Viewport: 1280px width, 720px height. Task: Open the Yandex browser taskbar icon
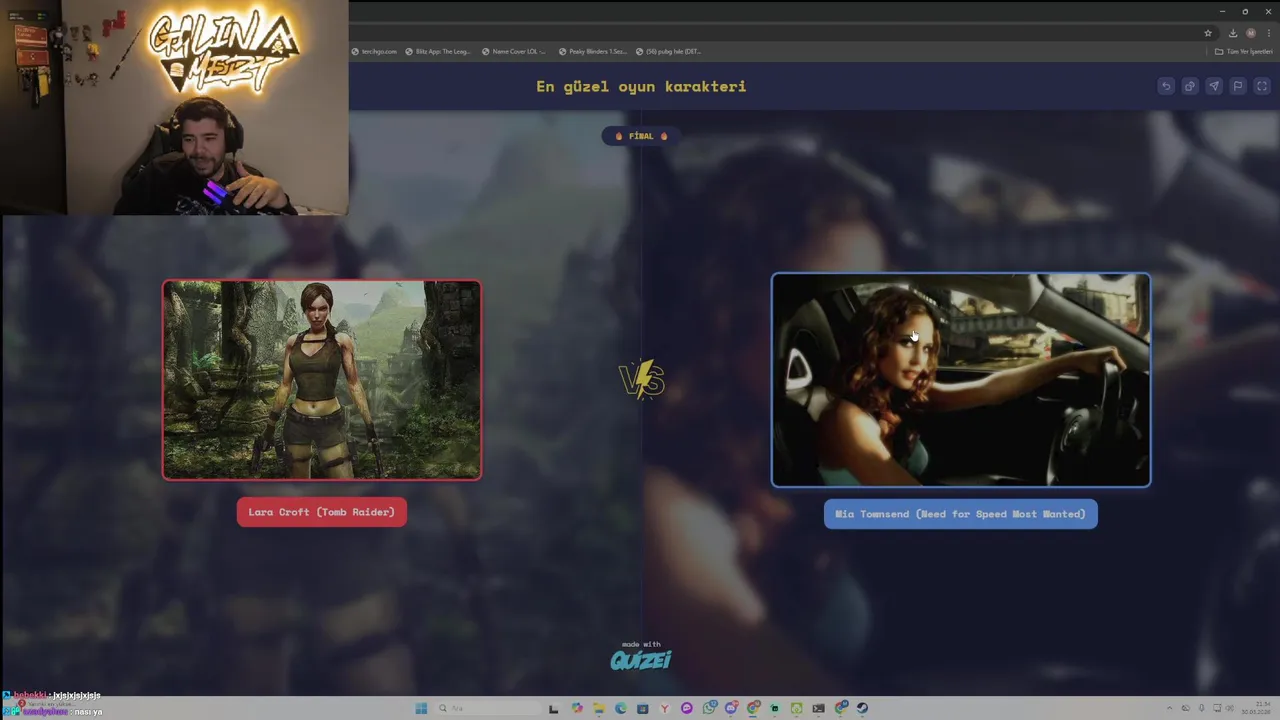tap(665, 708)
